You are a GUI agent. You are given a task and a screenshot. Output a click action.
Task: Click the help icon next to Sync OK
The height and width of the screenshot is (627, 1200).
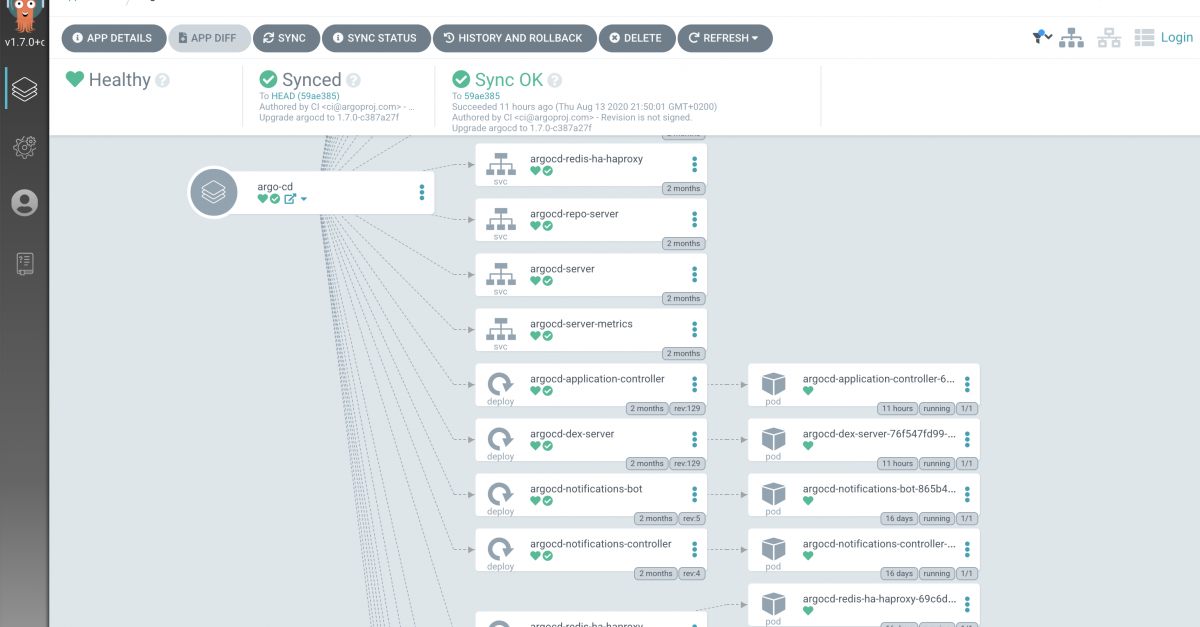pos(555,81)
